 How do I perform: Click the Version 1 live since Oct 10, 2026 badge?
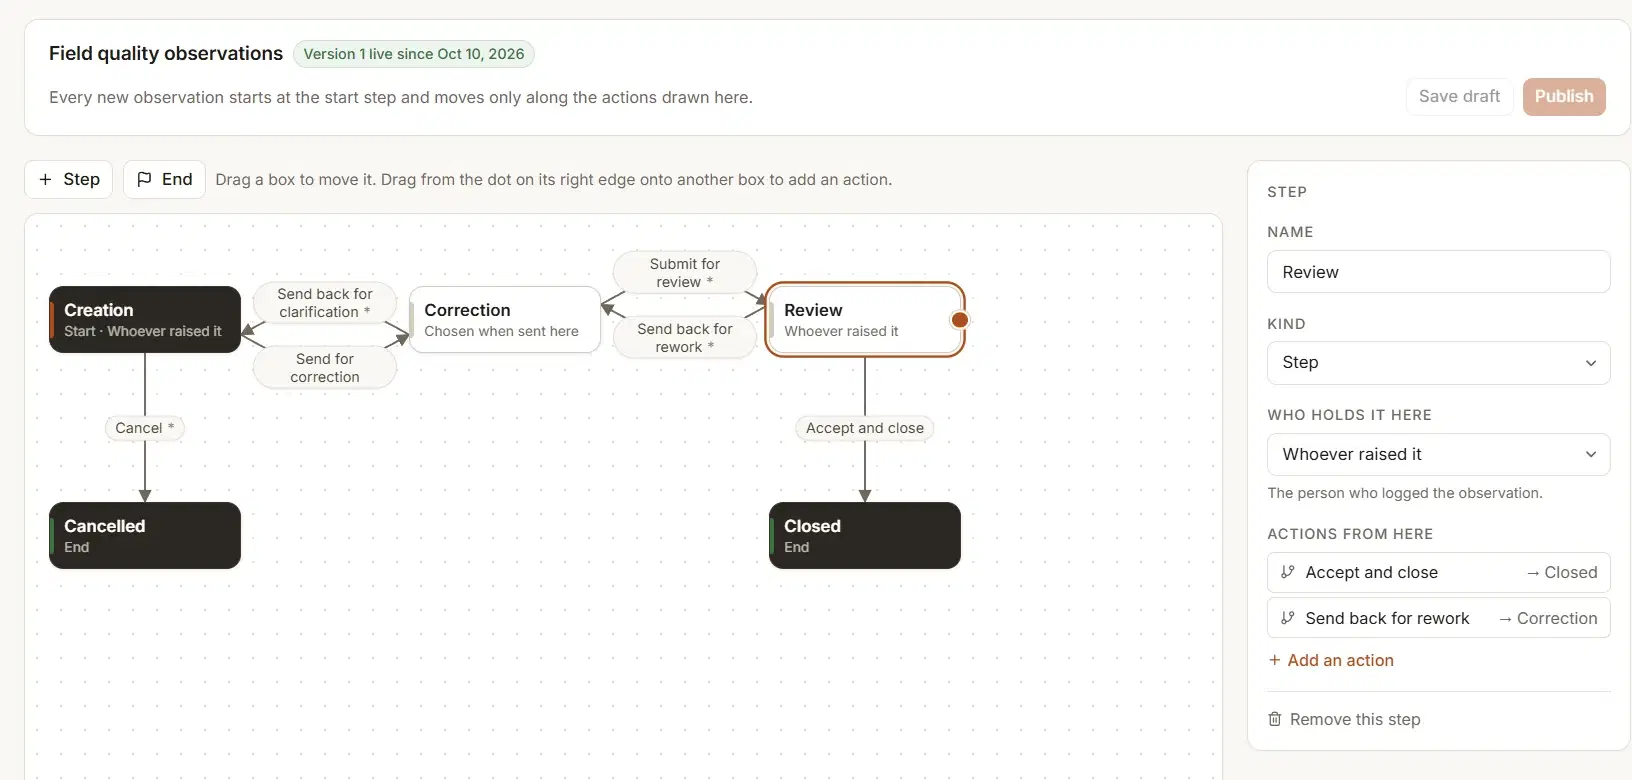pyautogui.click(x=414, y=54)
